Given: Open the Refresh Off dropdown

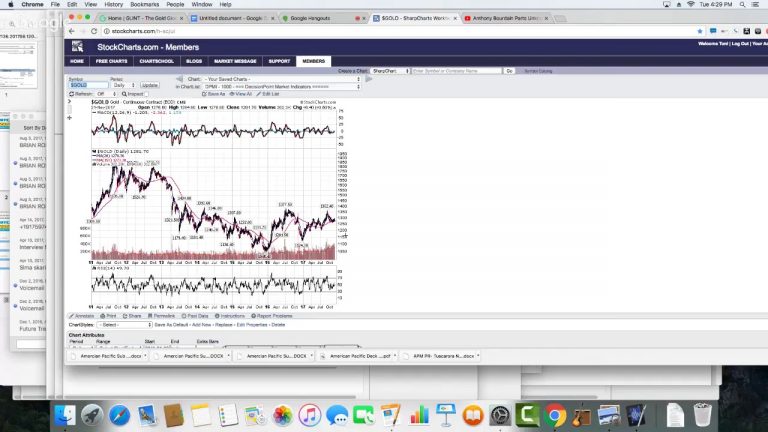Looking at the screenshot, I should point(106,94).
